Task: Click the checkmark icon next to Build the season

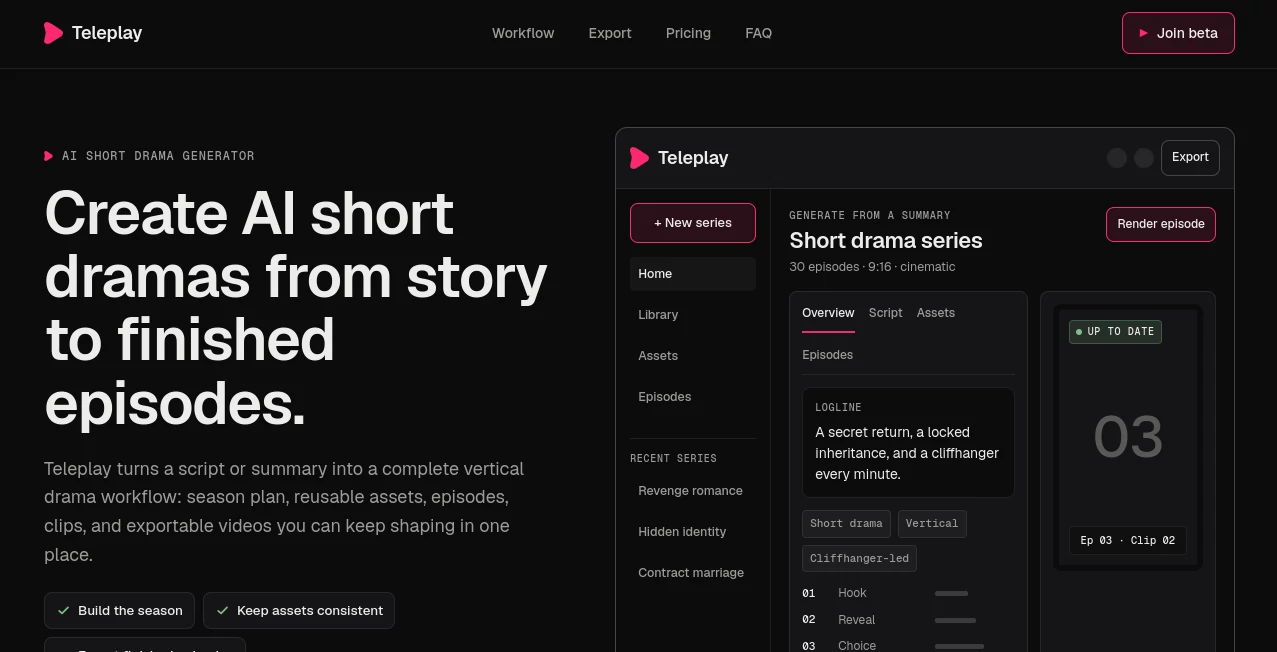Action: tap(63, 610)
